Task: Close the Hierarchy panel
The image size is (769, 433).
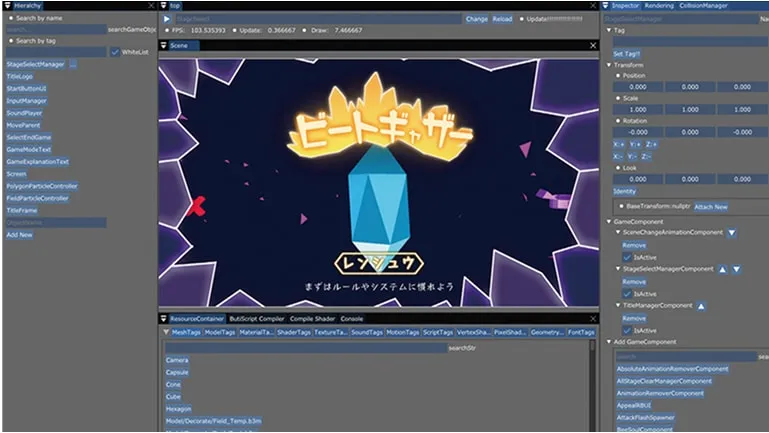Action: pos(151,5)
